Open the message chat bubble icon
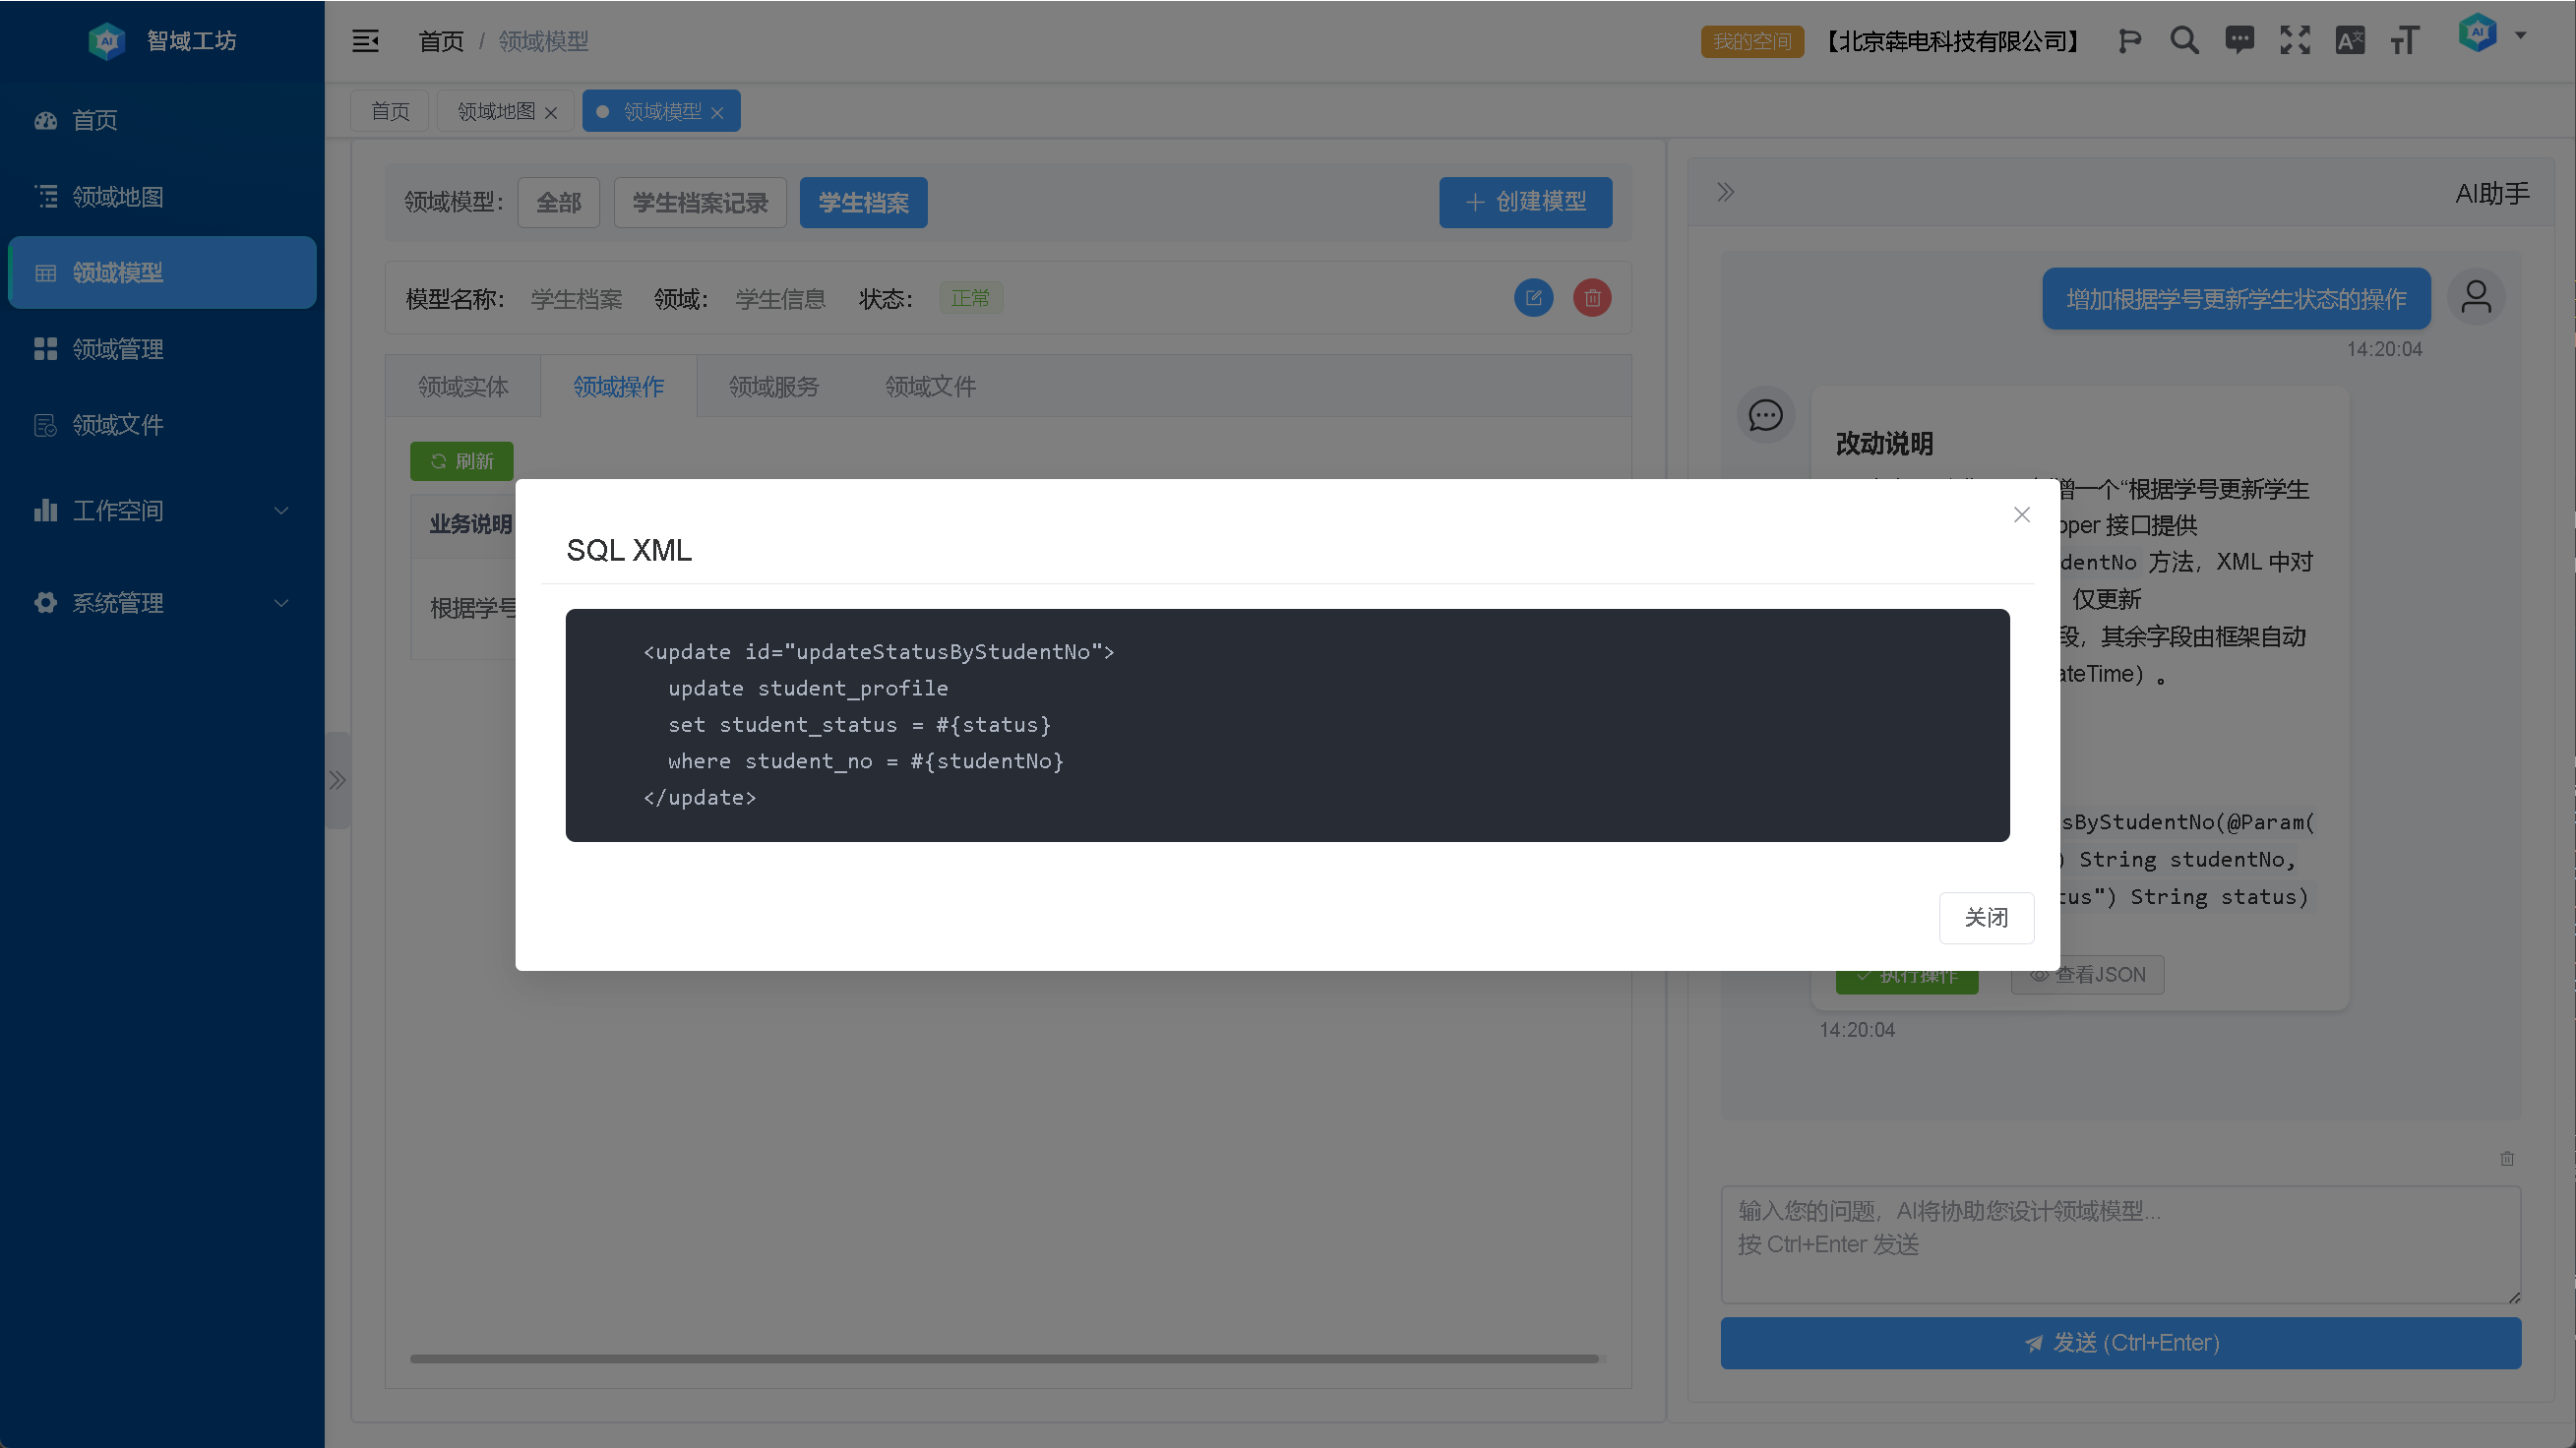 (x=2239, y=41)
